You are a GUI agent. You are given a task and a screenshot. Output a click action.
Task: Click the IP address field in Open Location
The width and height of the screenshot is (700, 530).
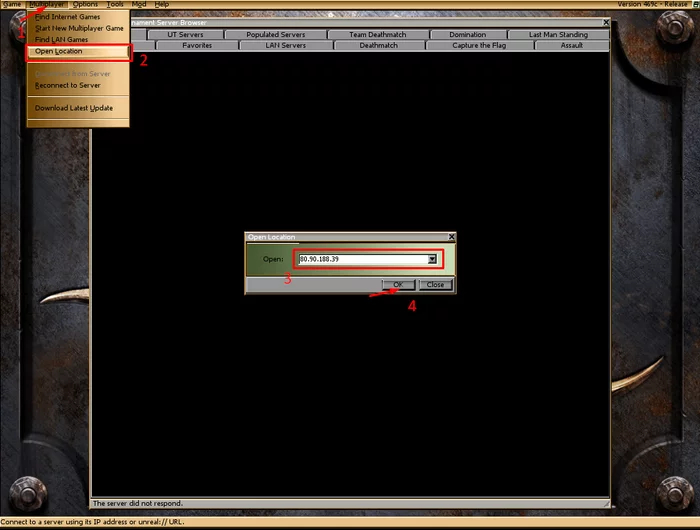(360, 259)
